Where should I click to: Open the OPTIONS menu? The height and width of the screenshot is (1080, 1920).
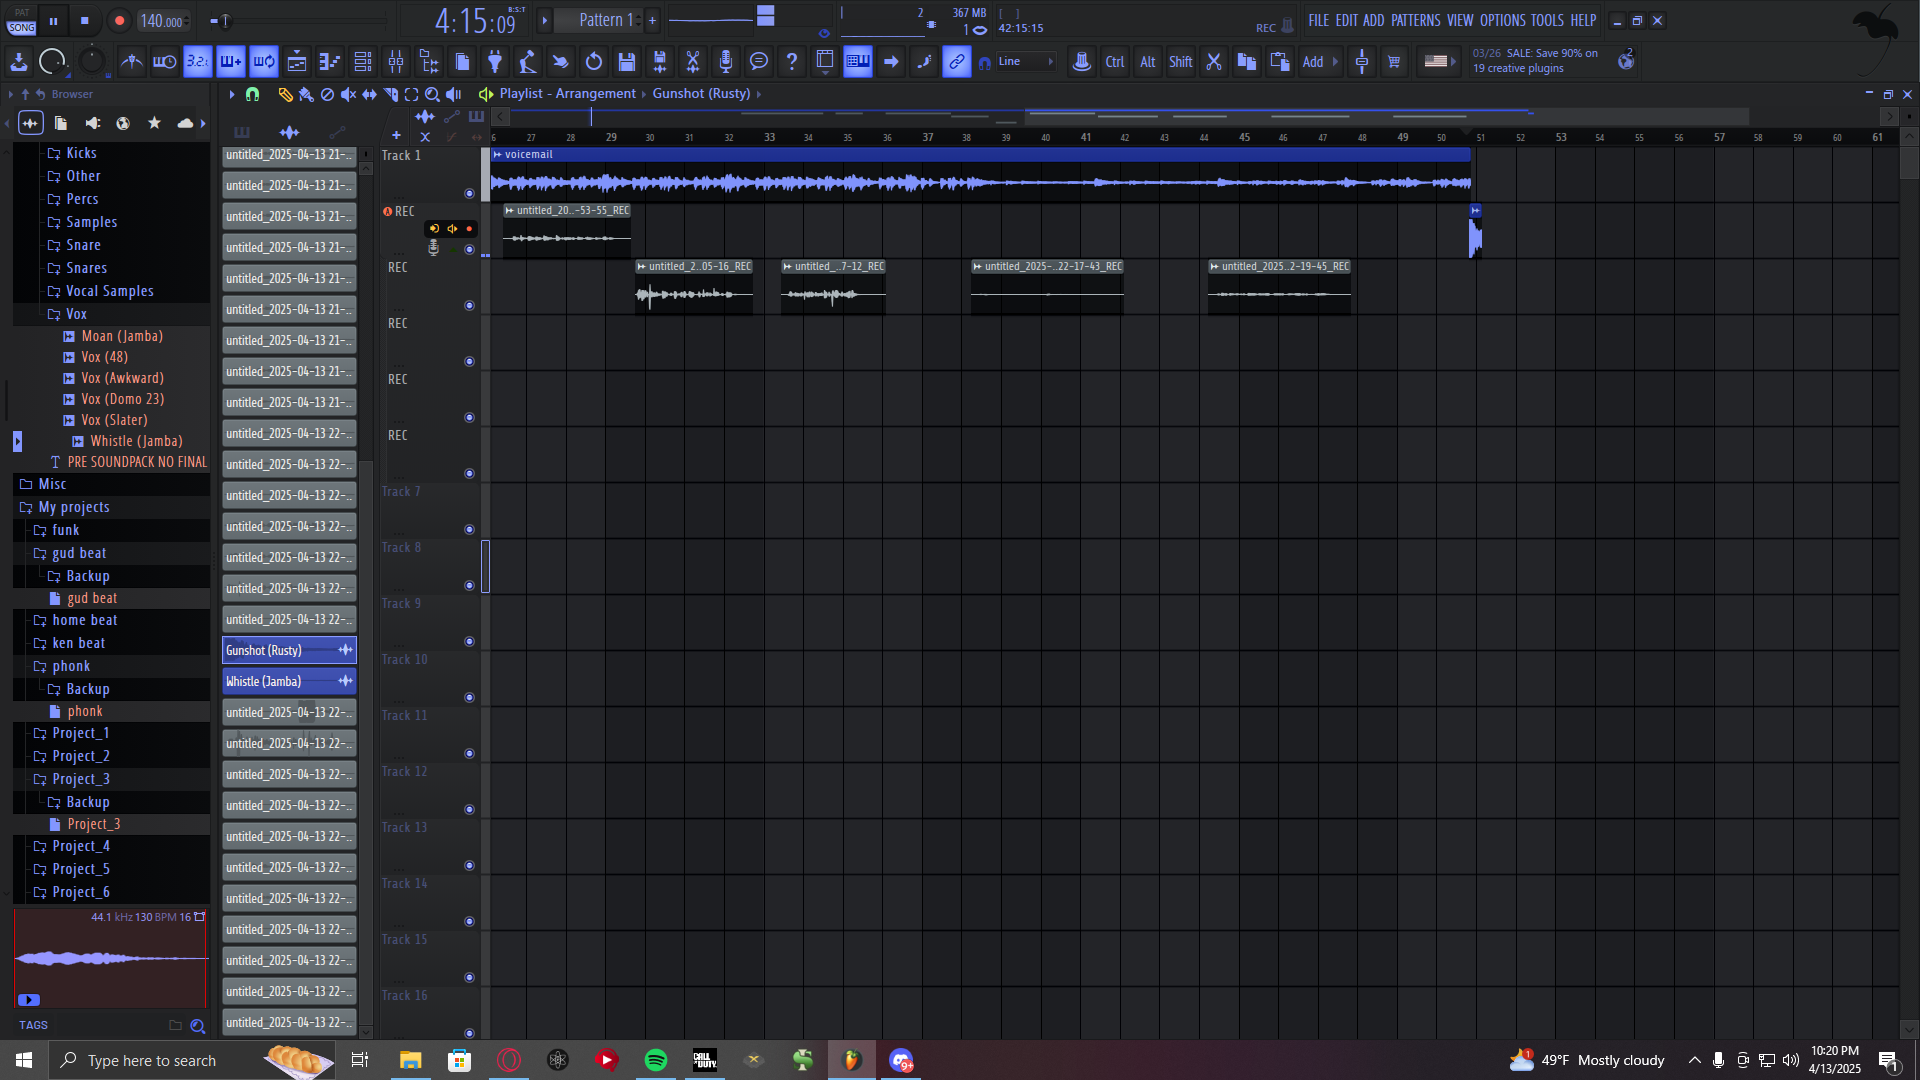[1502, 20]
